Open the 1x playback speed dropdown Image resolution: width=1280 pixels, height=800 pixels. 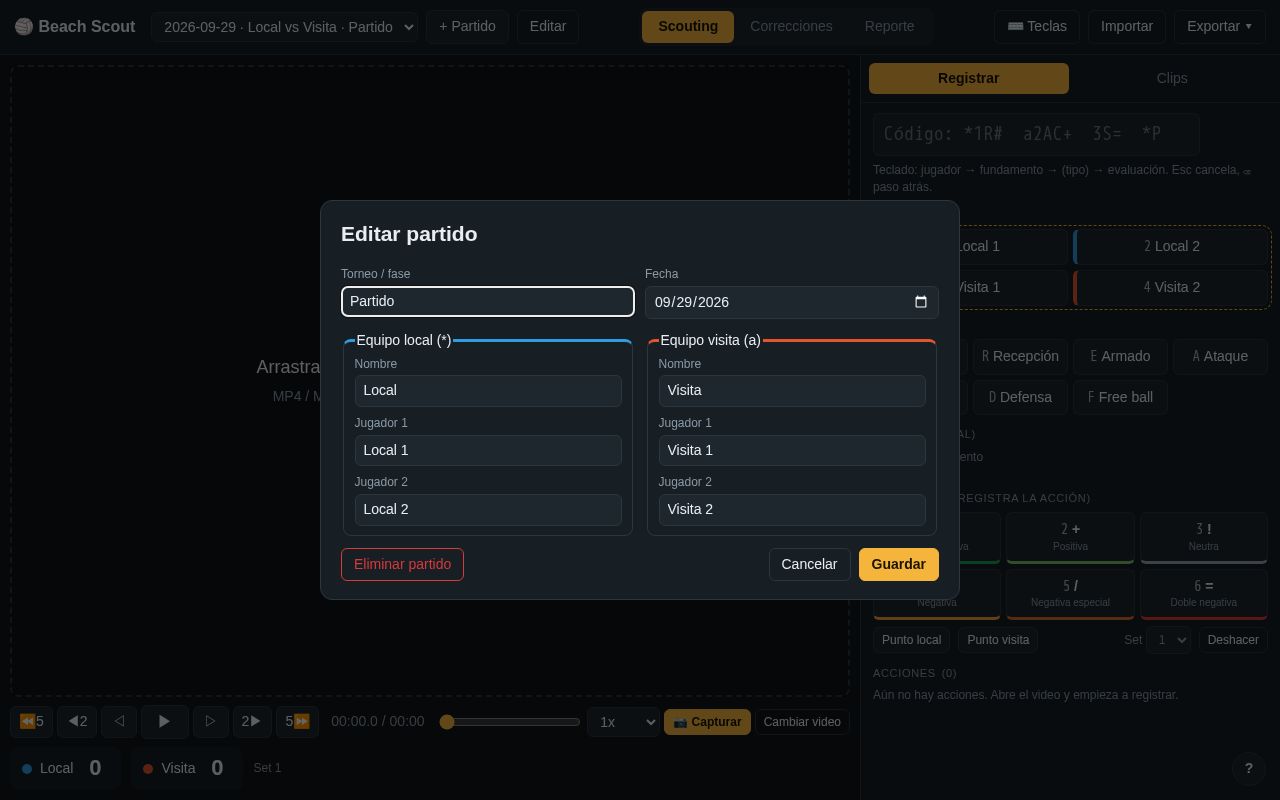click(623, 722)
